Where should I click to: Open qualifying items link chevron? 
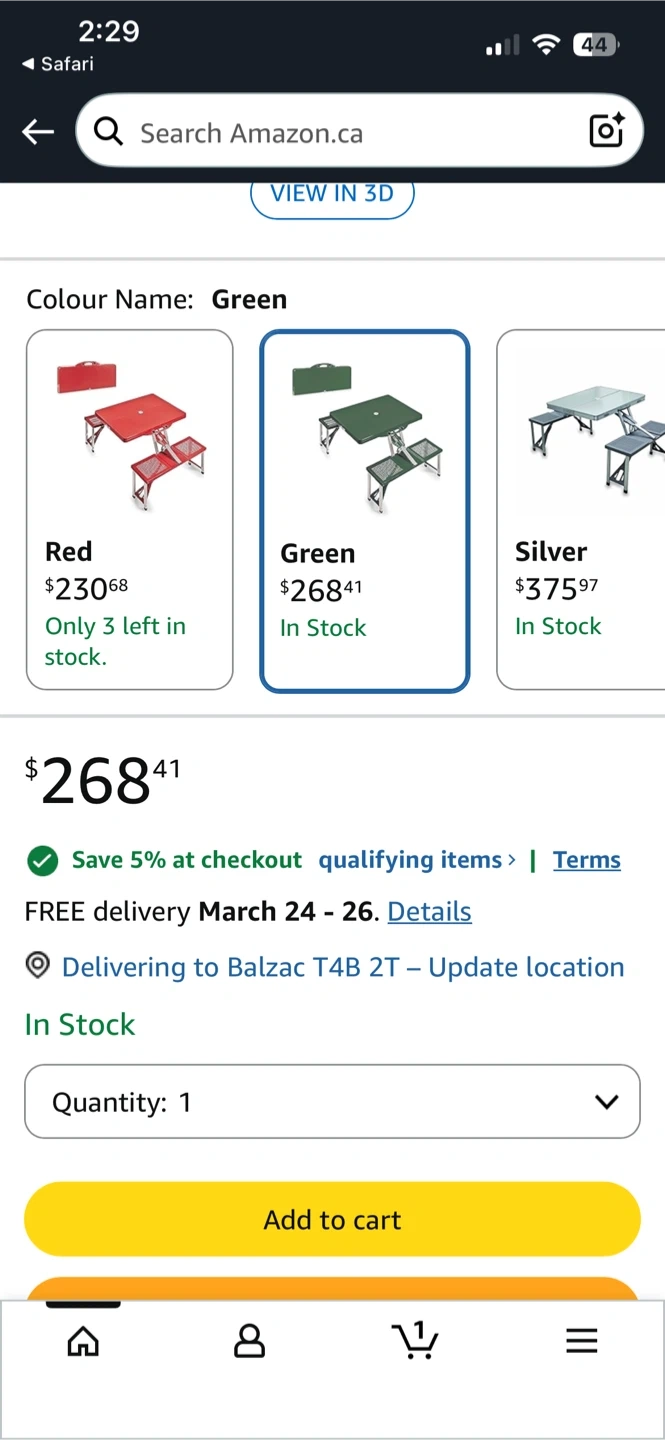coord(512,860)
